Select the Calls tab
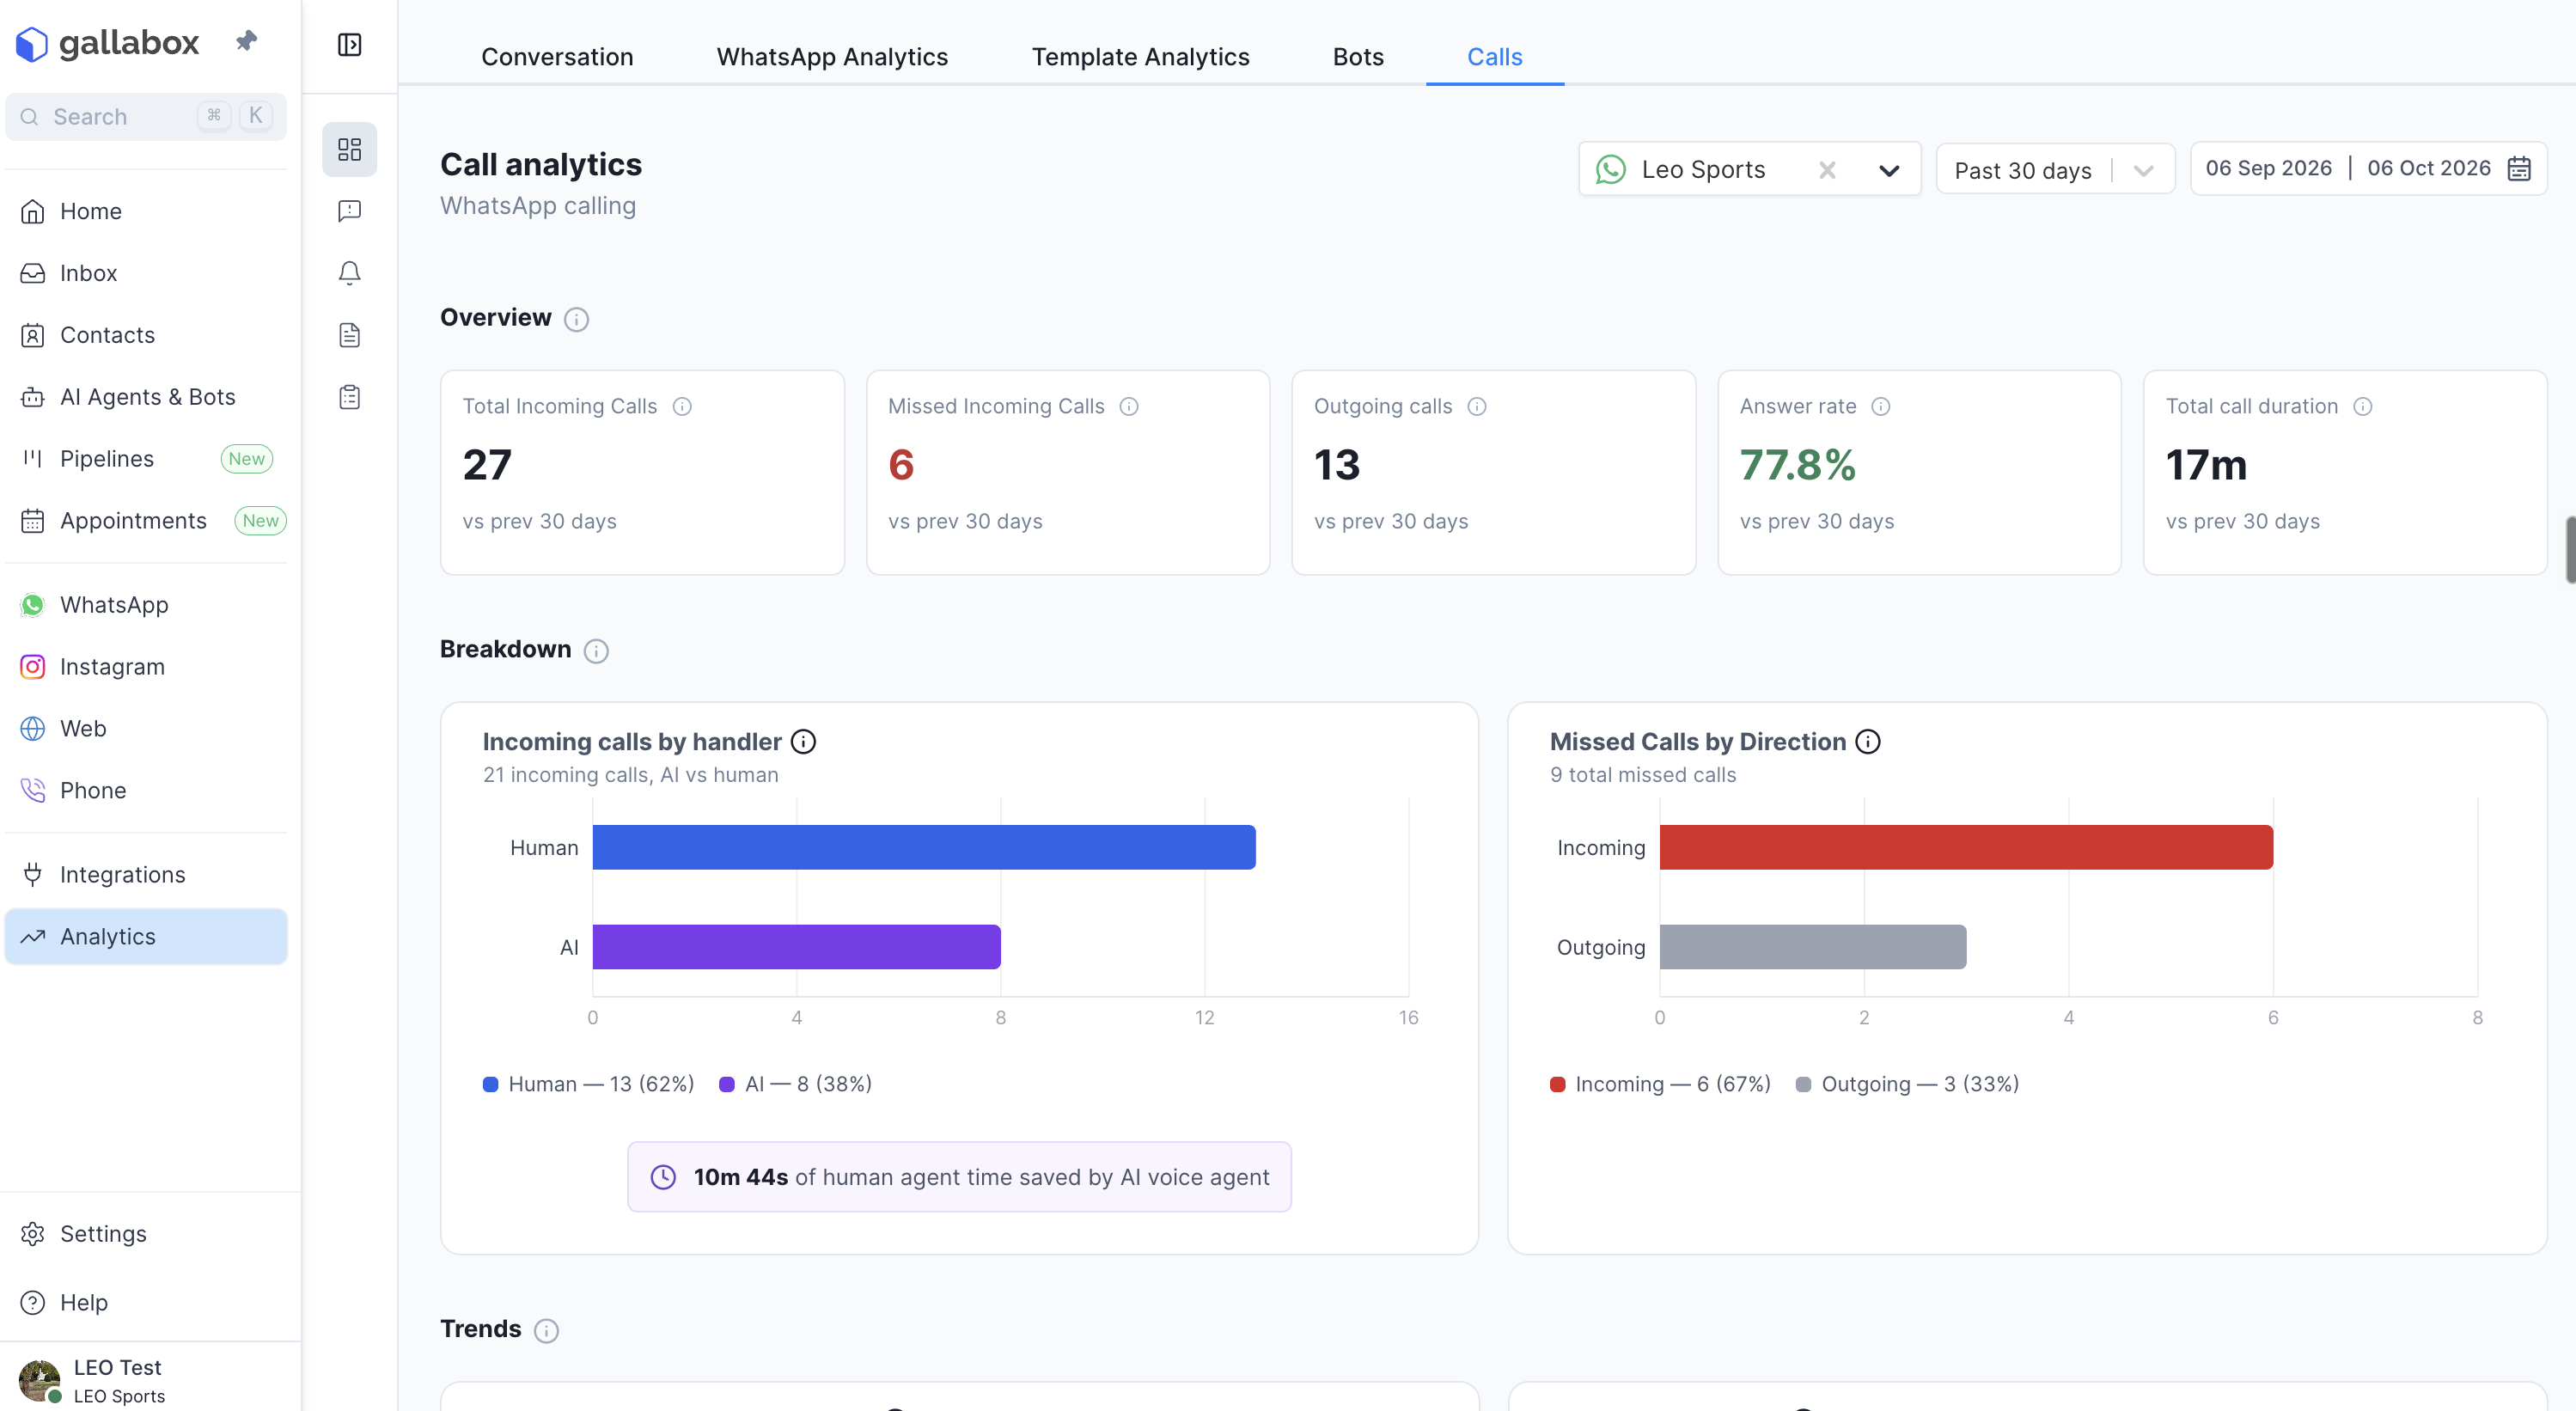This screenshot has height=1411, width=2576. tap(1495, 57)
